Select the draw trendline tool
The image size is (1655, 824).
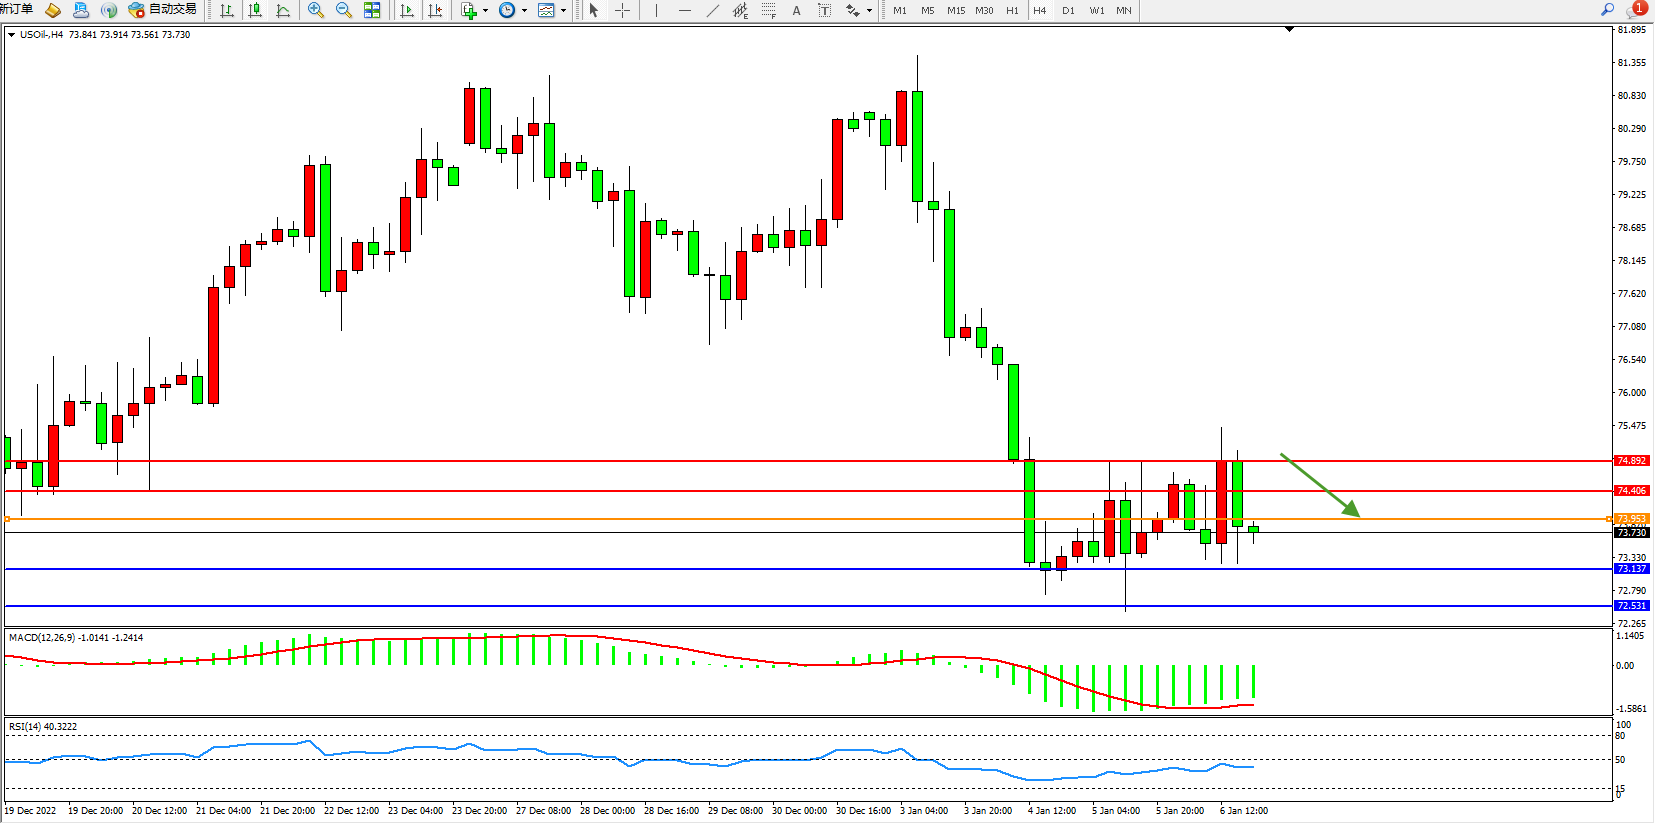(x=712, y=10)
